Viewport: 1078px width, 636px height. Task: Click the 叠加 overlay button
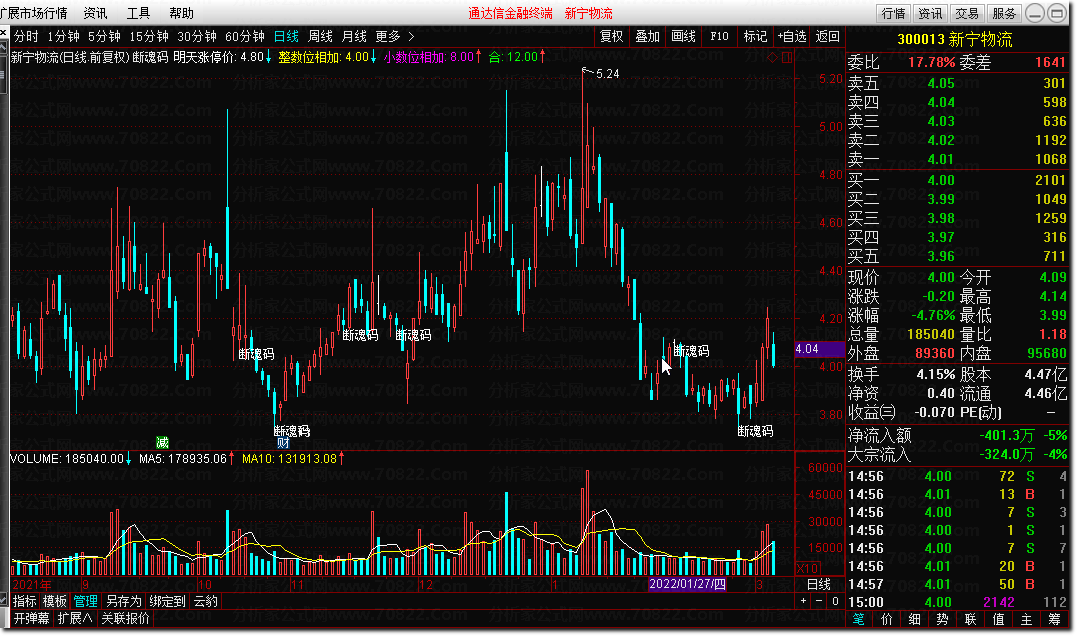click(647, 36)
